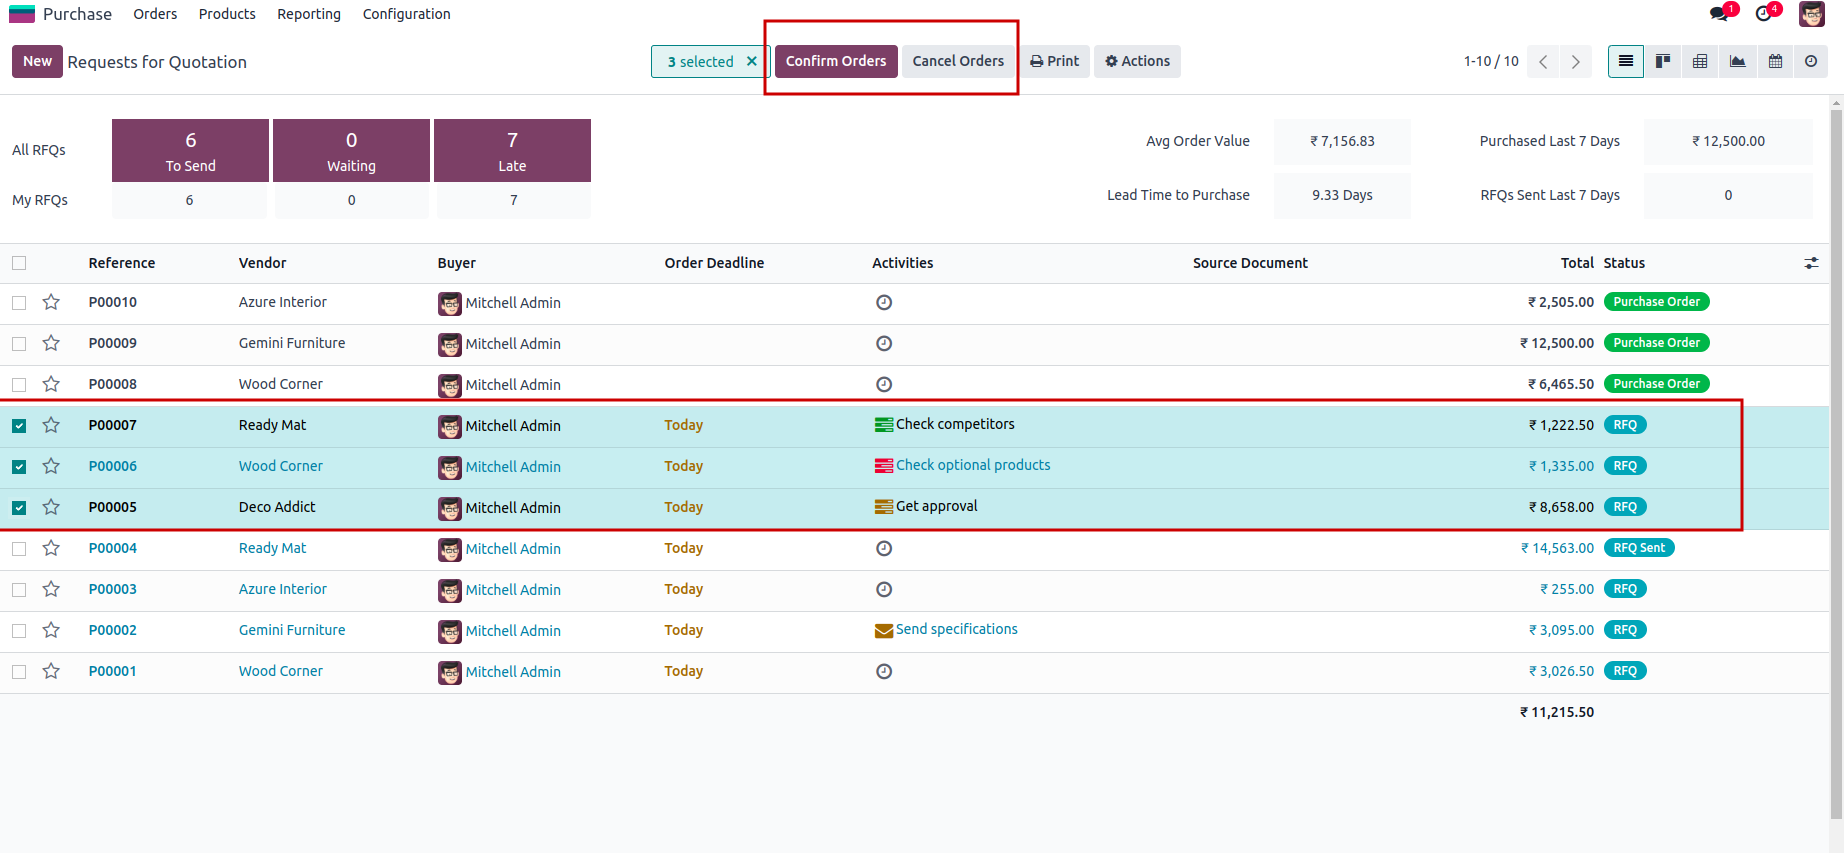1844x853 pixels.
Task: Filter by All RFQs To Send tile
Action: pyautogui.click(x=190, y=150)
